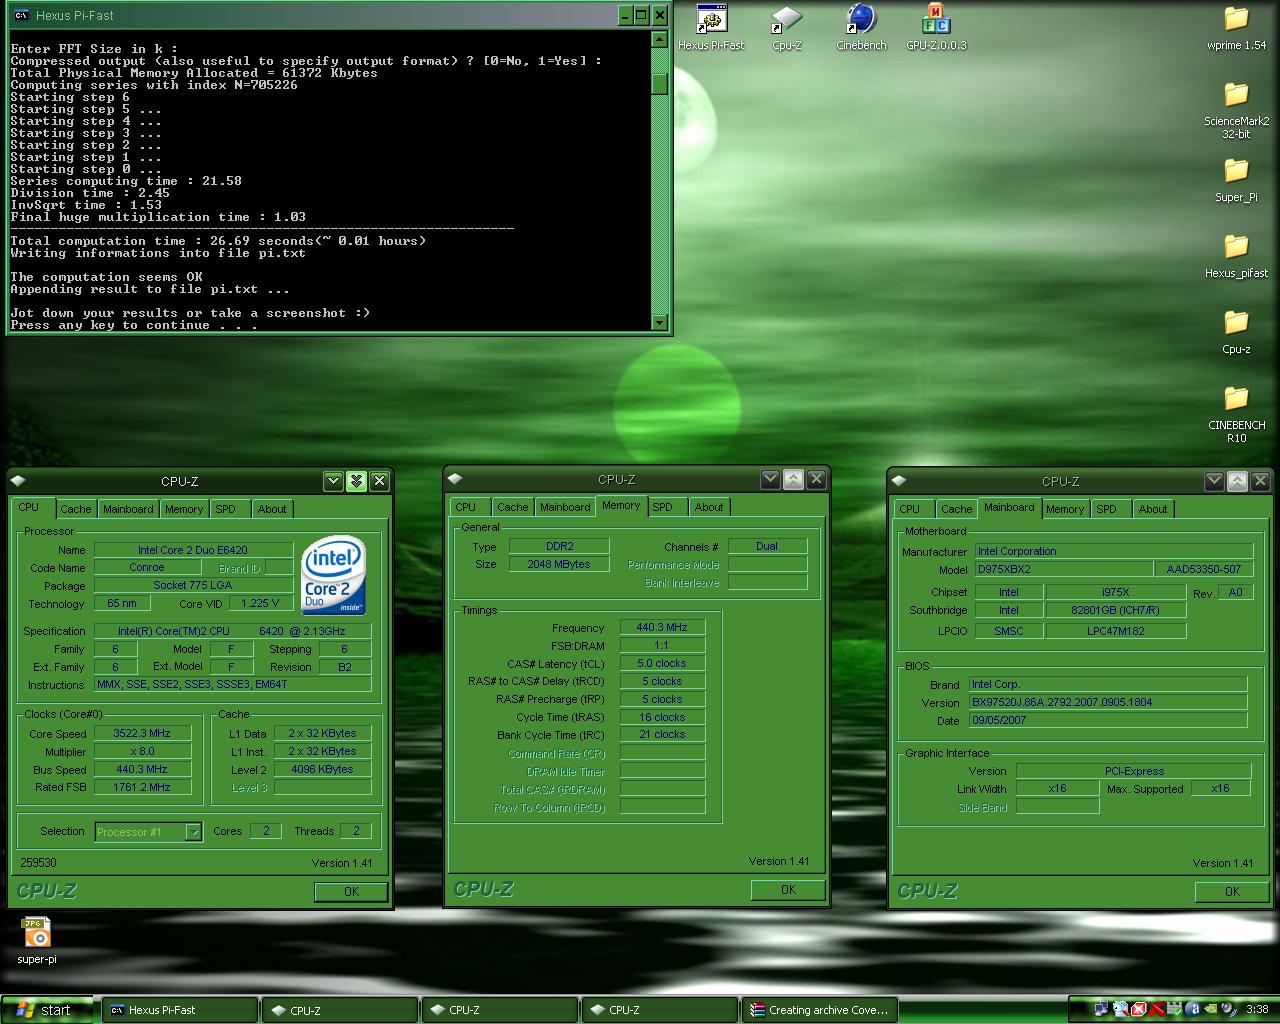This screenshot has height=1024, width=1280.
Task: Click OK in the CPU-Z Memory window
Action: [x=788, y=890]
